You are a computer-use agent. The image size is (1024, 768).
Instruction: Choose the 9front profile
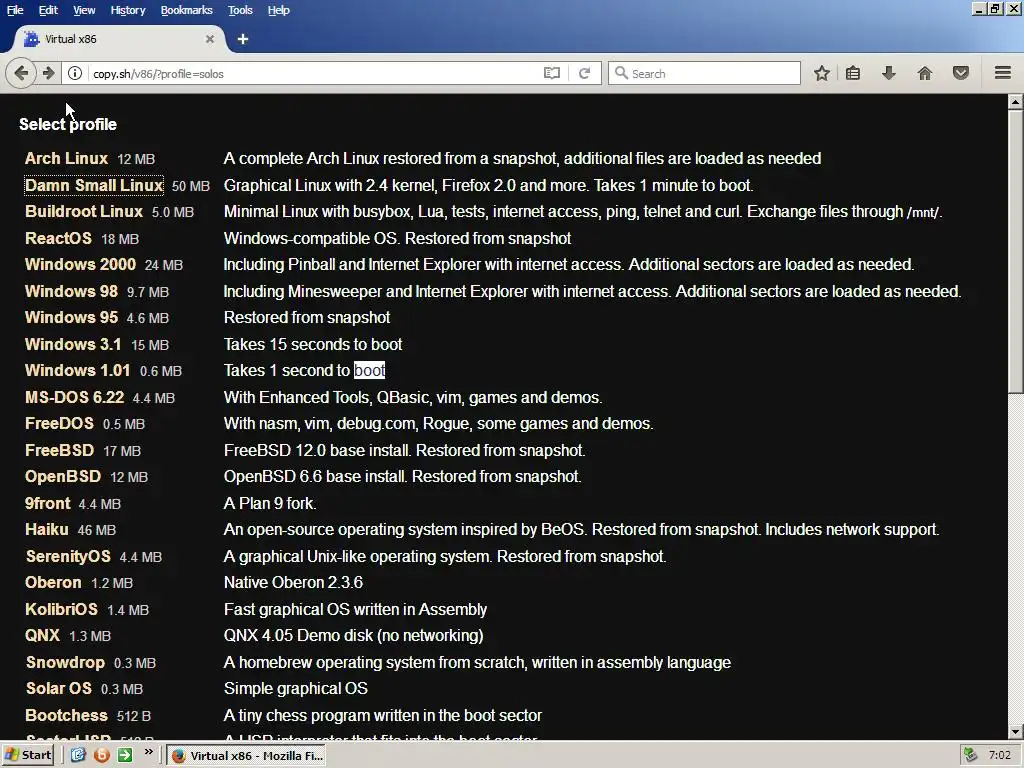click(x=48, y=504)
